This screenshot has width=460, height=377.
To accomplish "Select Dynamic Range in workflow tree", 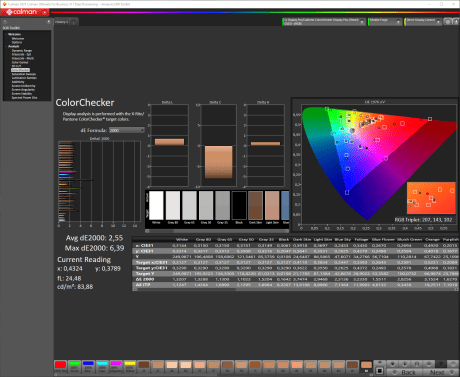I will [x=22, y=50].
